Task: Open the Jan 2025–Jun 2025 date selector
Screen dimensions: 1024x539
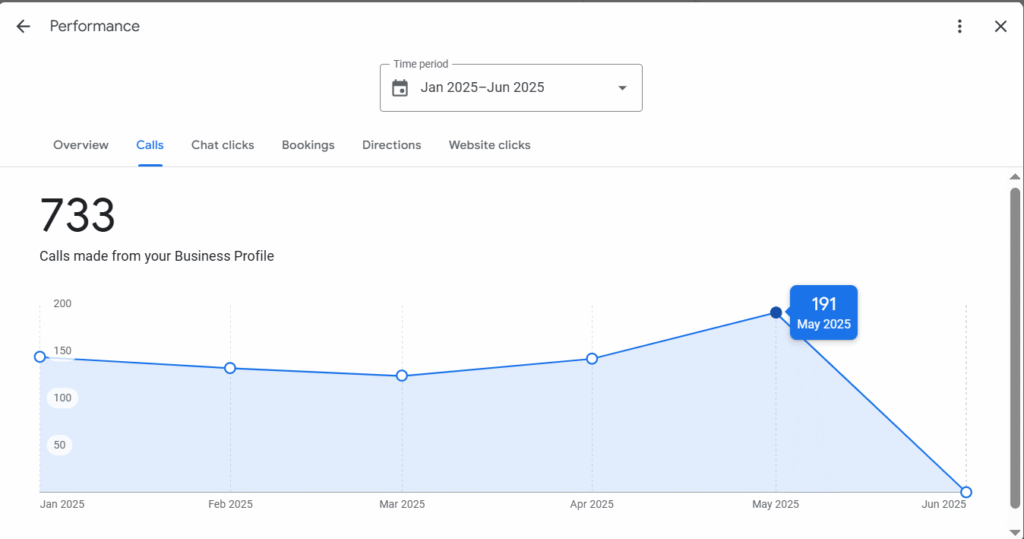Action: point(511,88)
